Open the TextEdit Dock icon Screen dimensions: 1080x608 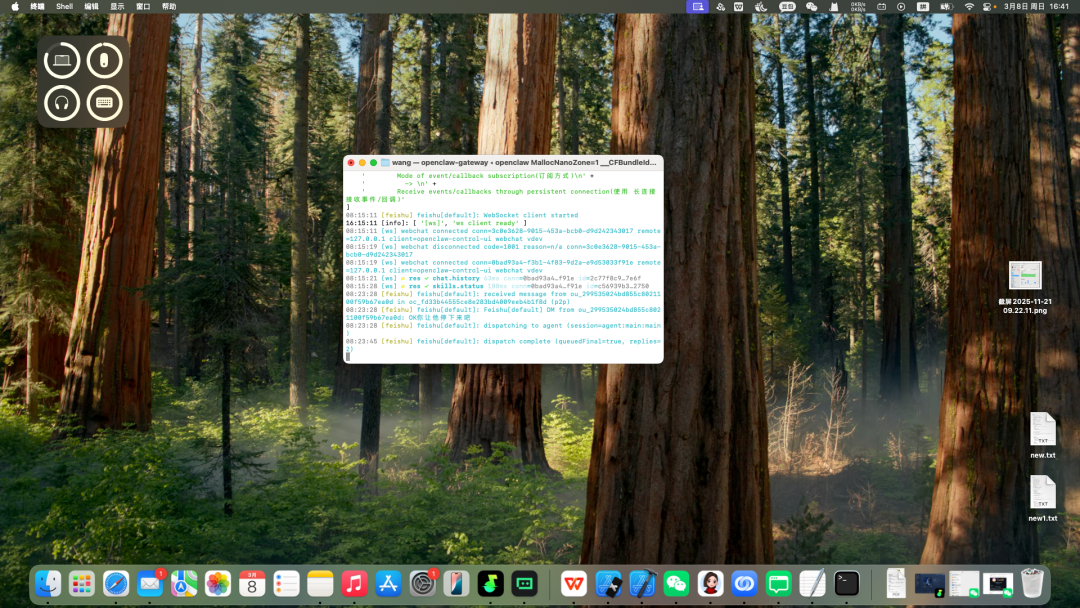point(812,584)
